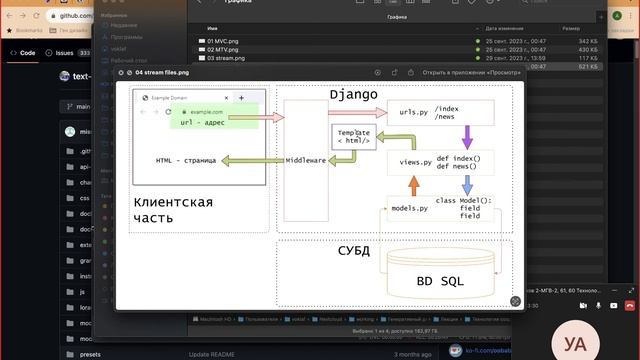The height and width of the screenshot is (360, 640).
Task: Minimize the call window
Action: (615, 290)
